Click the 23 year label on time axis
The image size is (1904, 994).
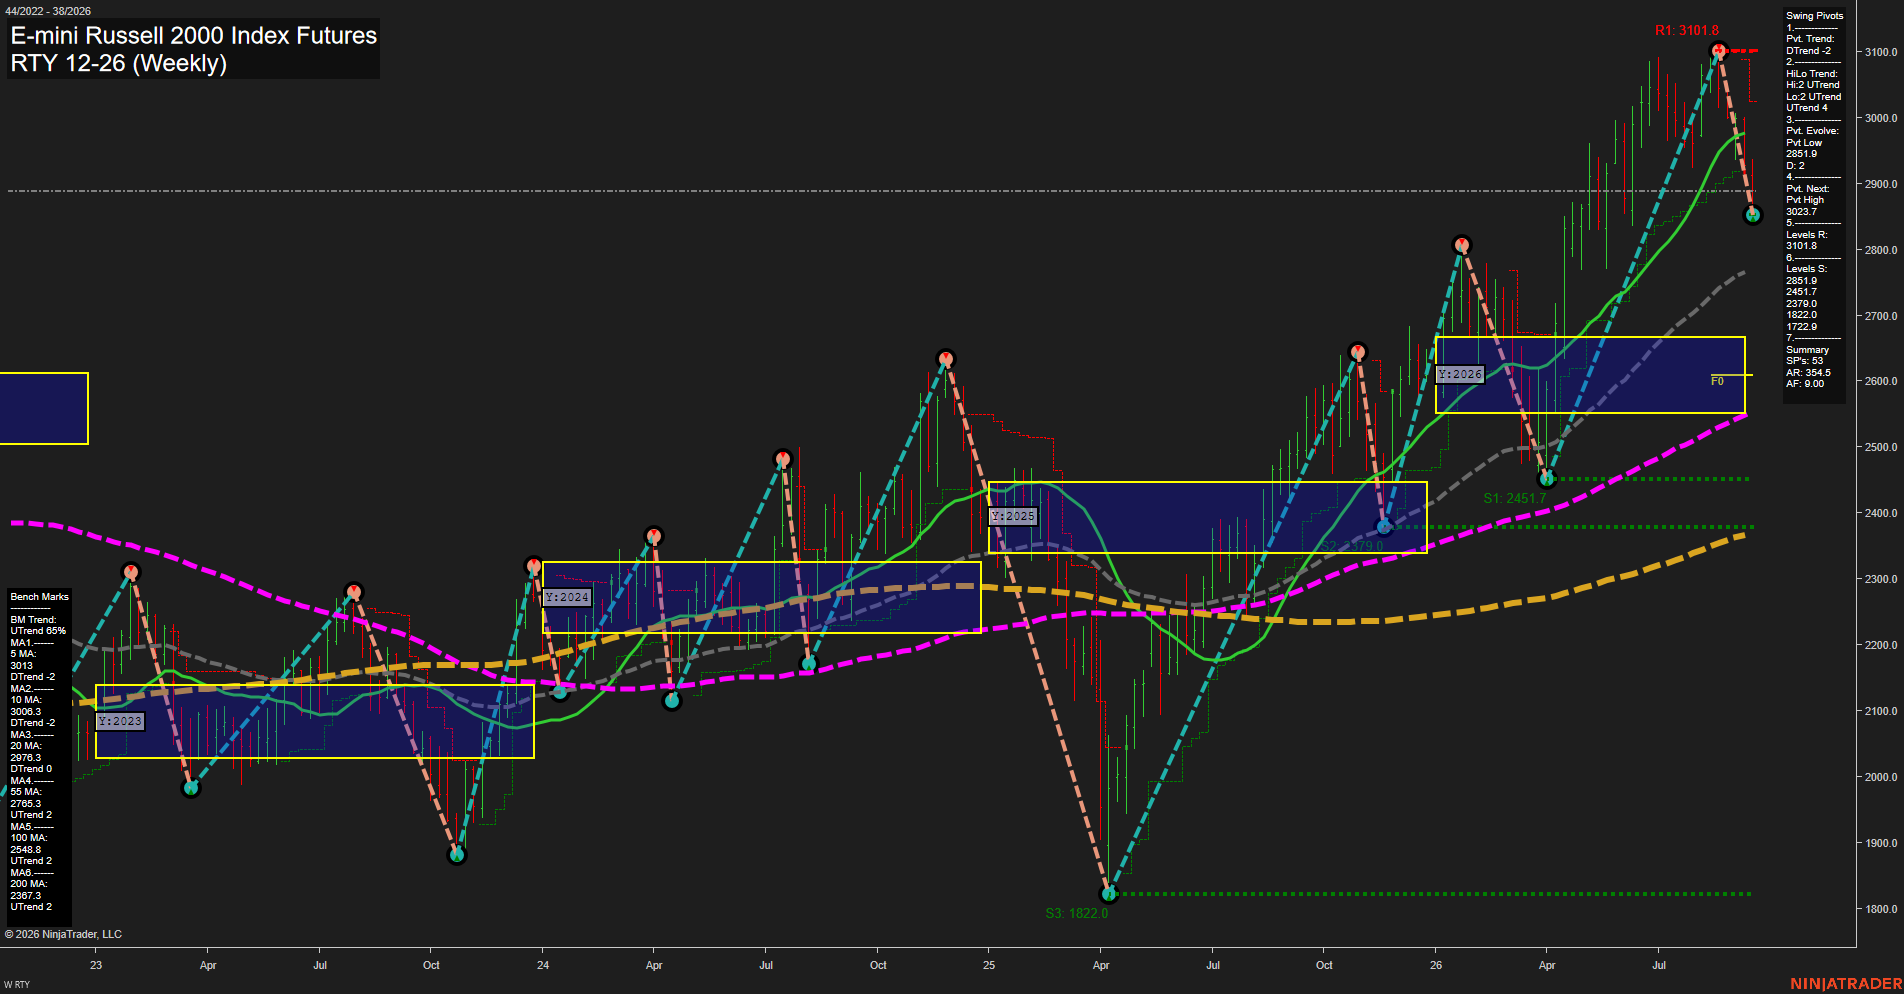click(96, 965)
